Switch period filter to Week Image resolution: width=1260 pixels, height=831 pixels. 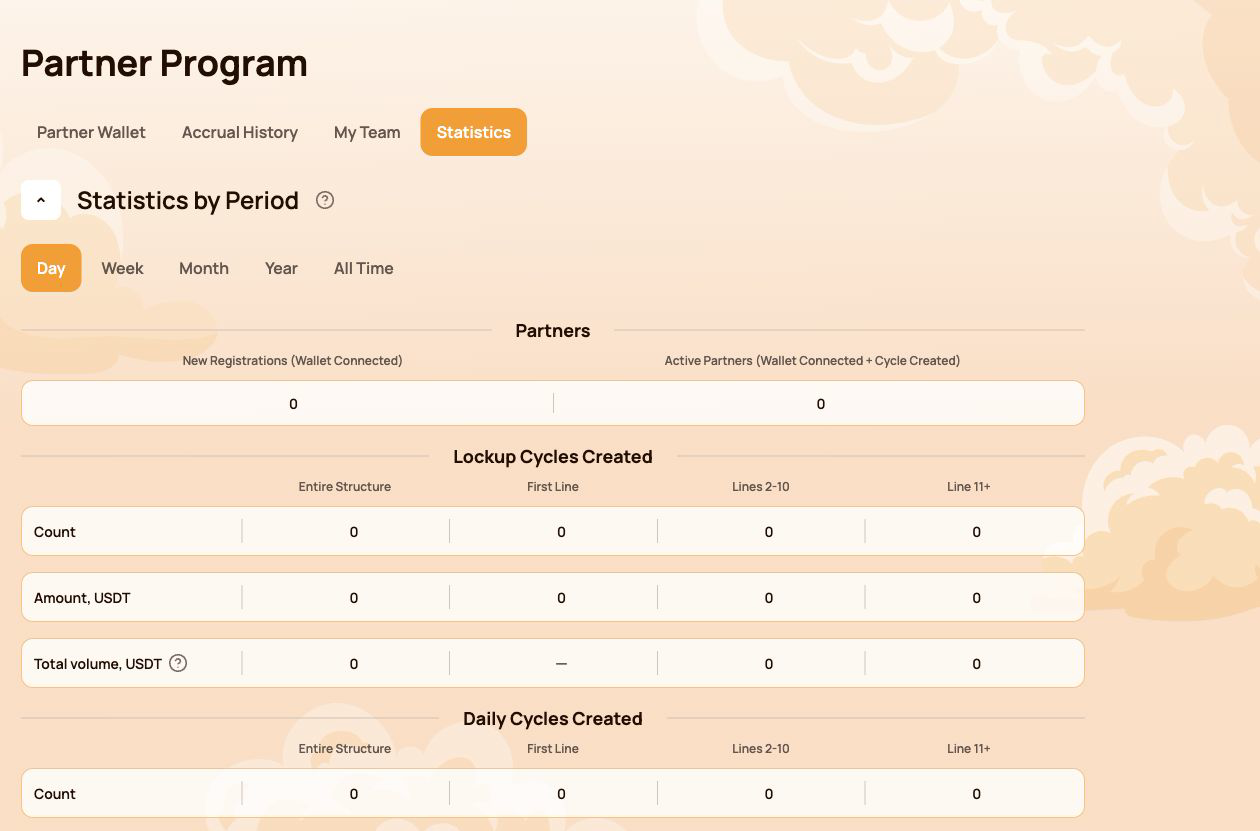(x=123, y=268)
